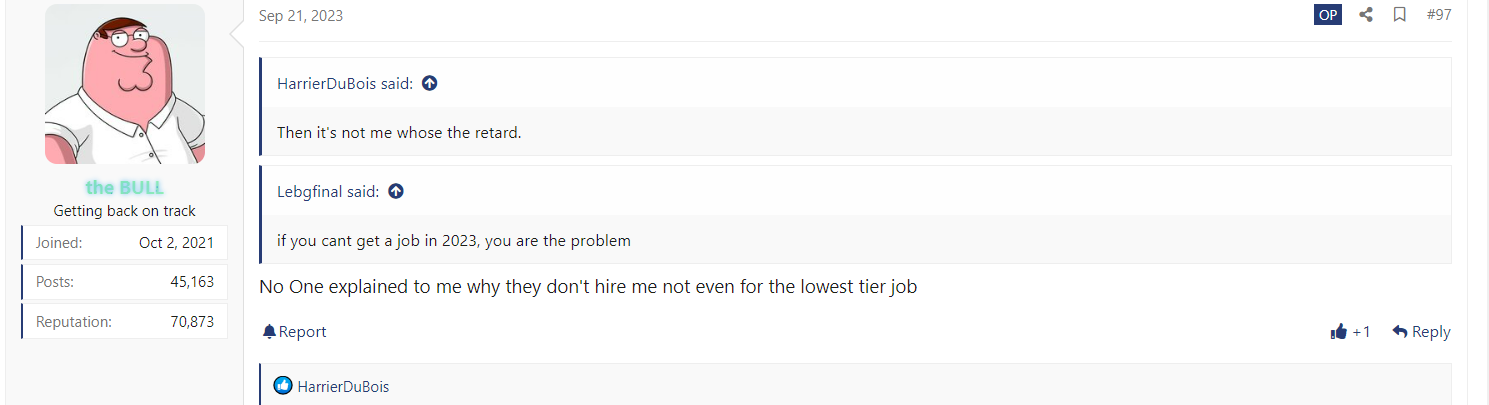View the +1 reaction score list

click(x=1361, y=332)
